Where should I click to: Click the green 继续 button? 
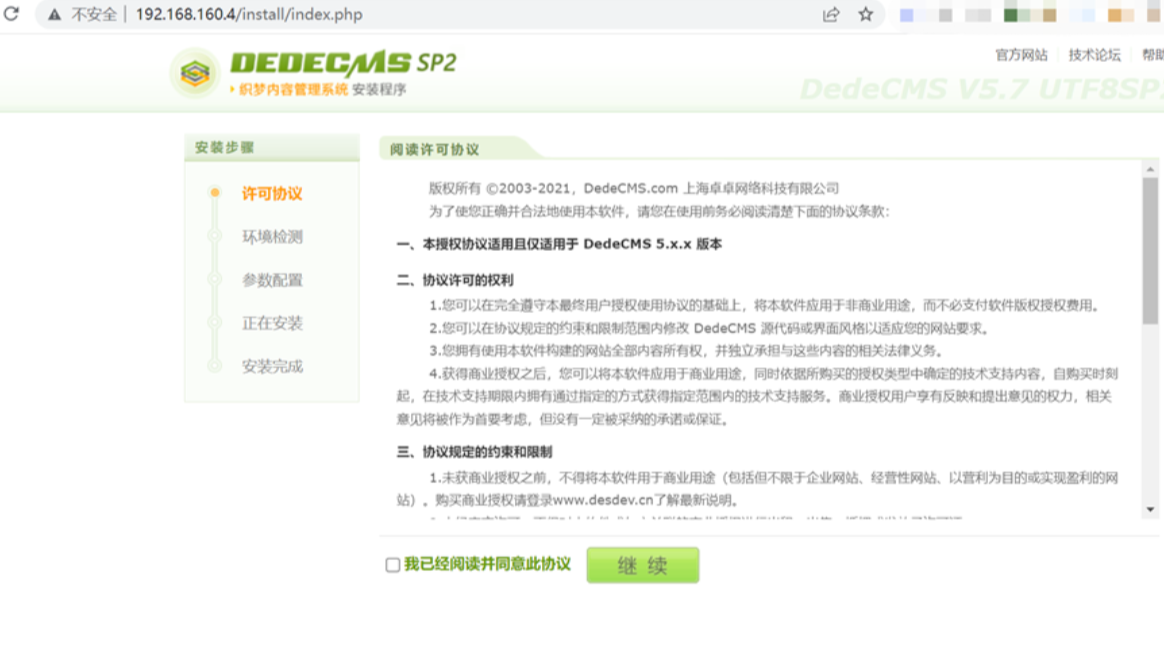tap(642, 565)
